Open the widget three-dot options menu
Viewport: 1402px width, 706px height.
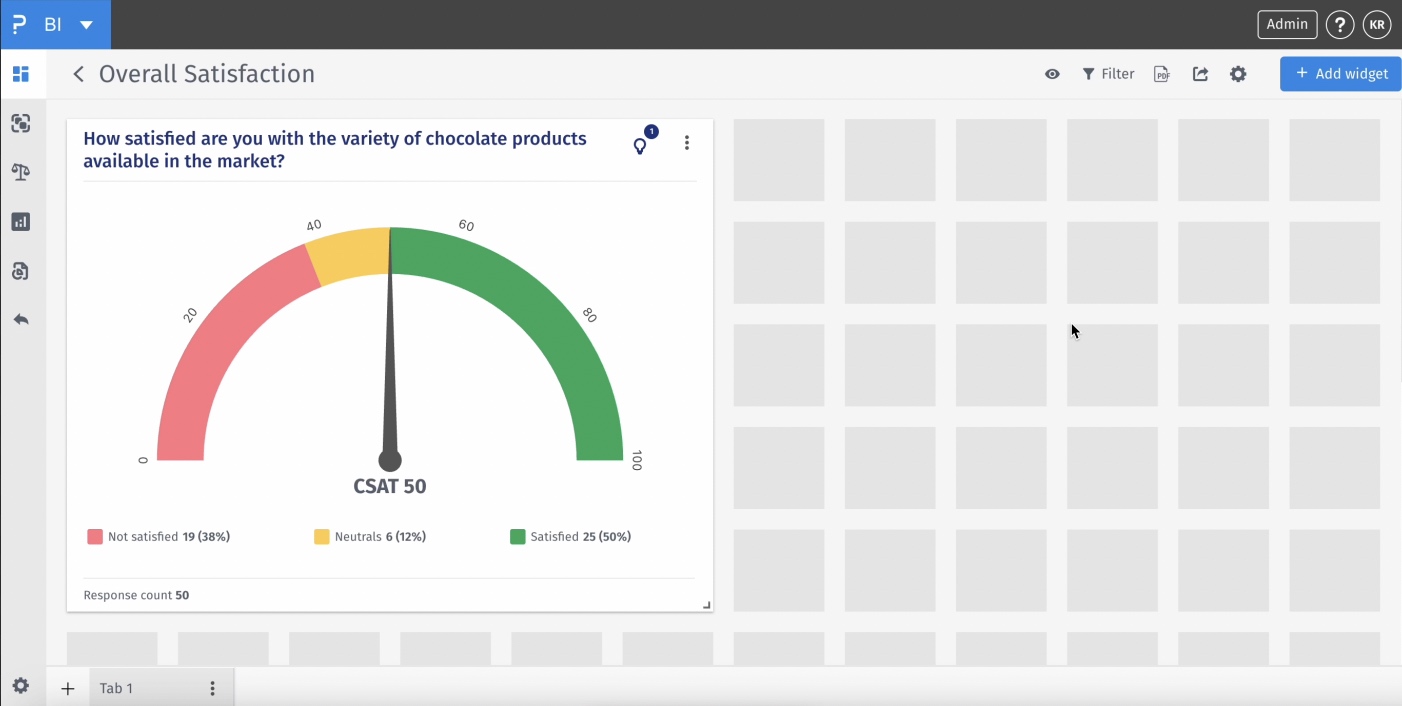click(687, 143)
